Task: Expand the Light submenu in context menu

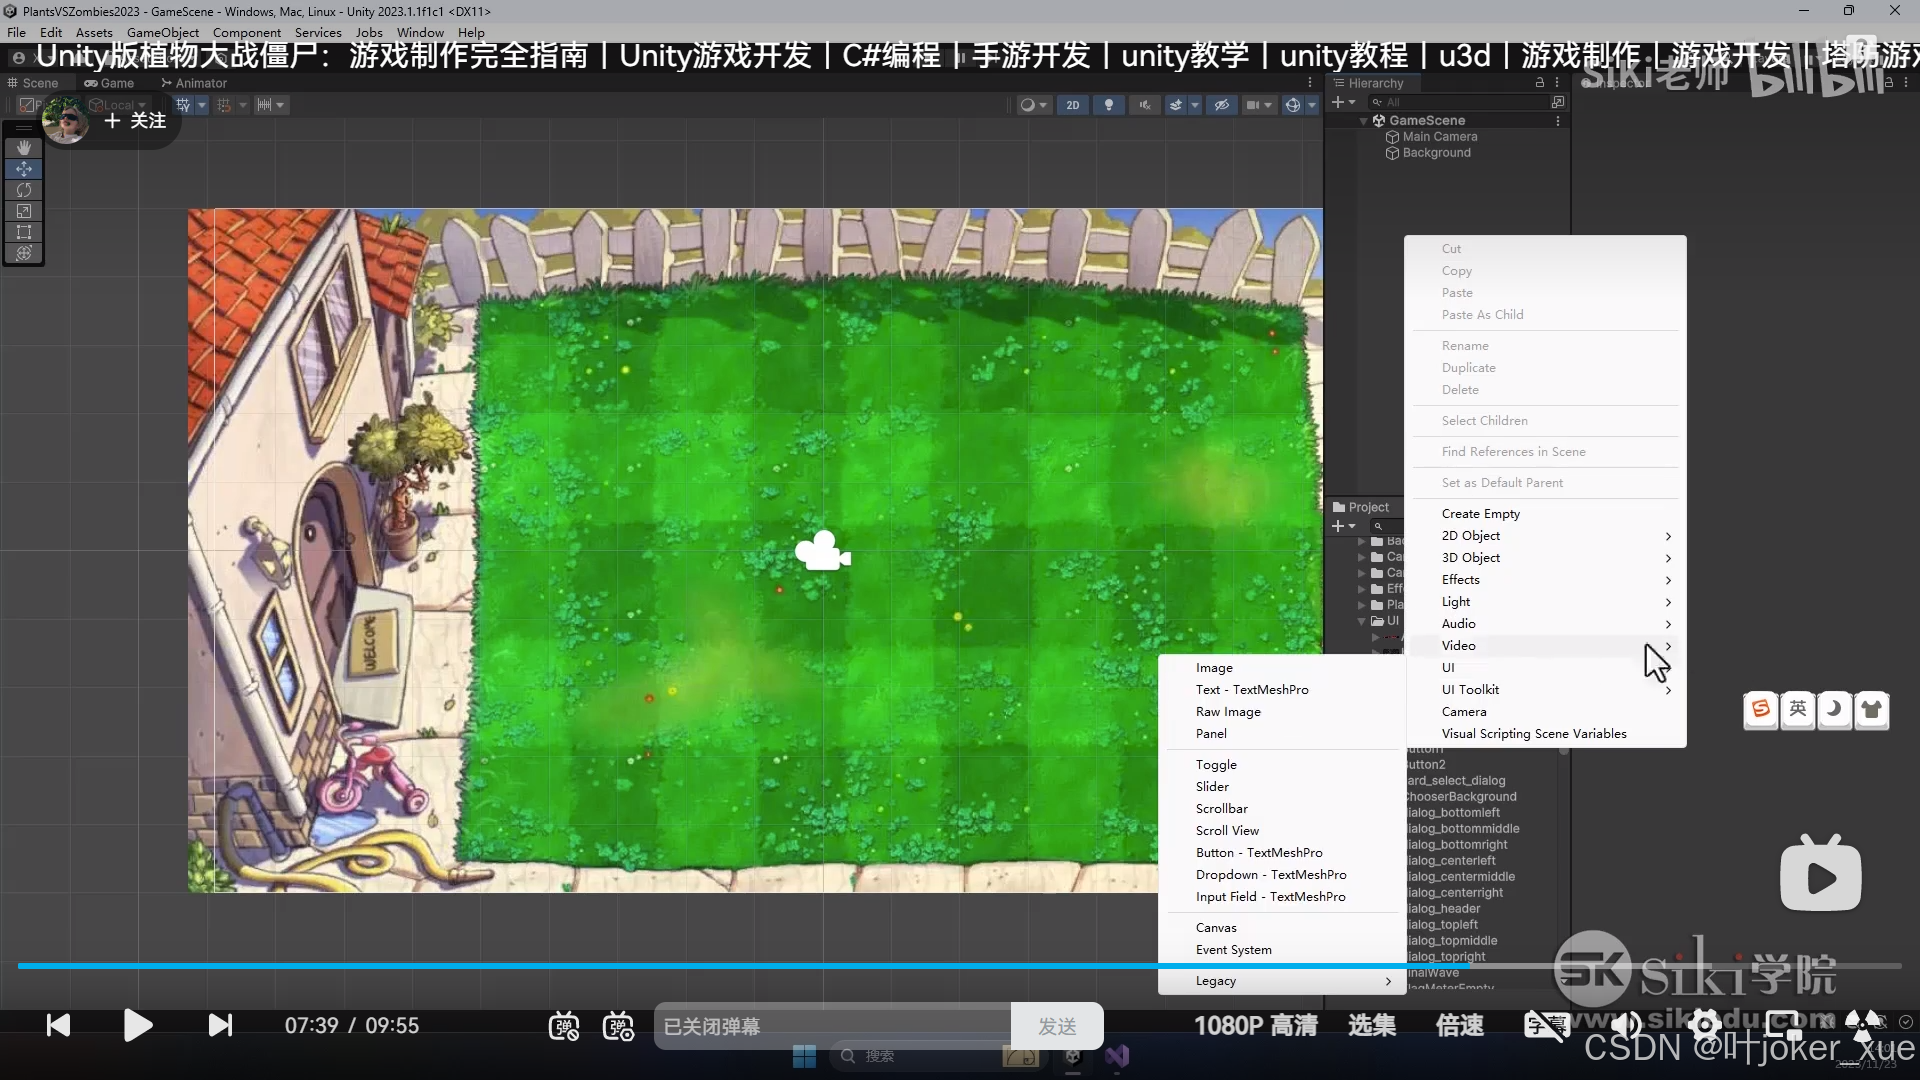Action: click(x=1456, y=601)
